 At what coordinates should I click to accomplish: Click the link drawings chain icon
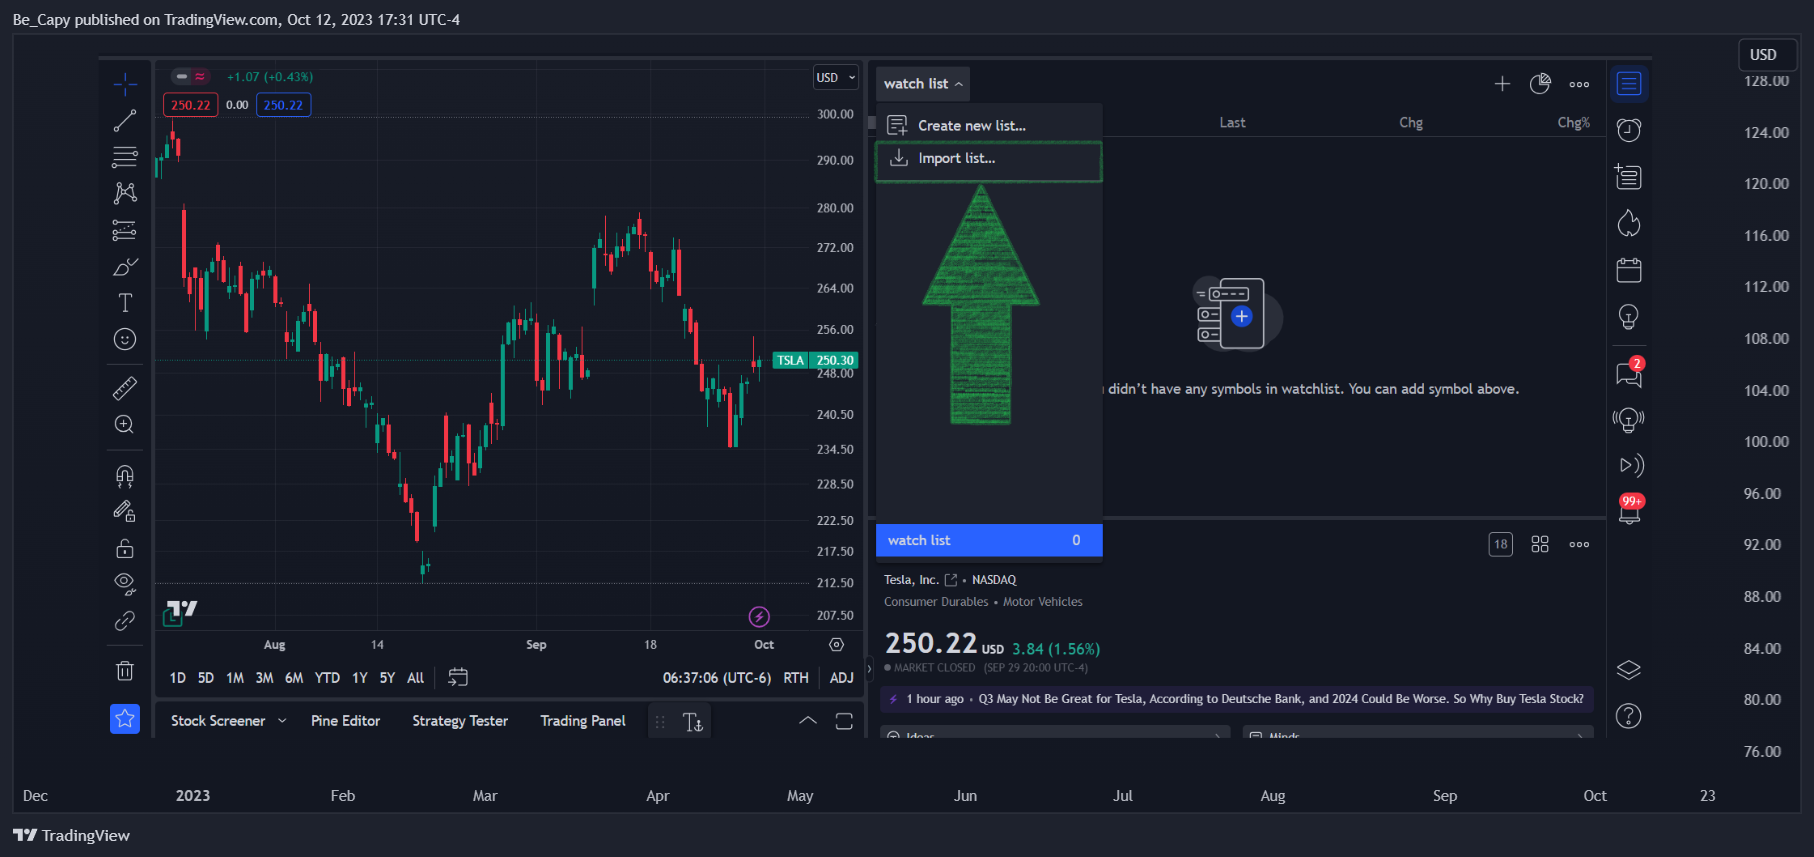pyautogui.click(x=125, y=621)
